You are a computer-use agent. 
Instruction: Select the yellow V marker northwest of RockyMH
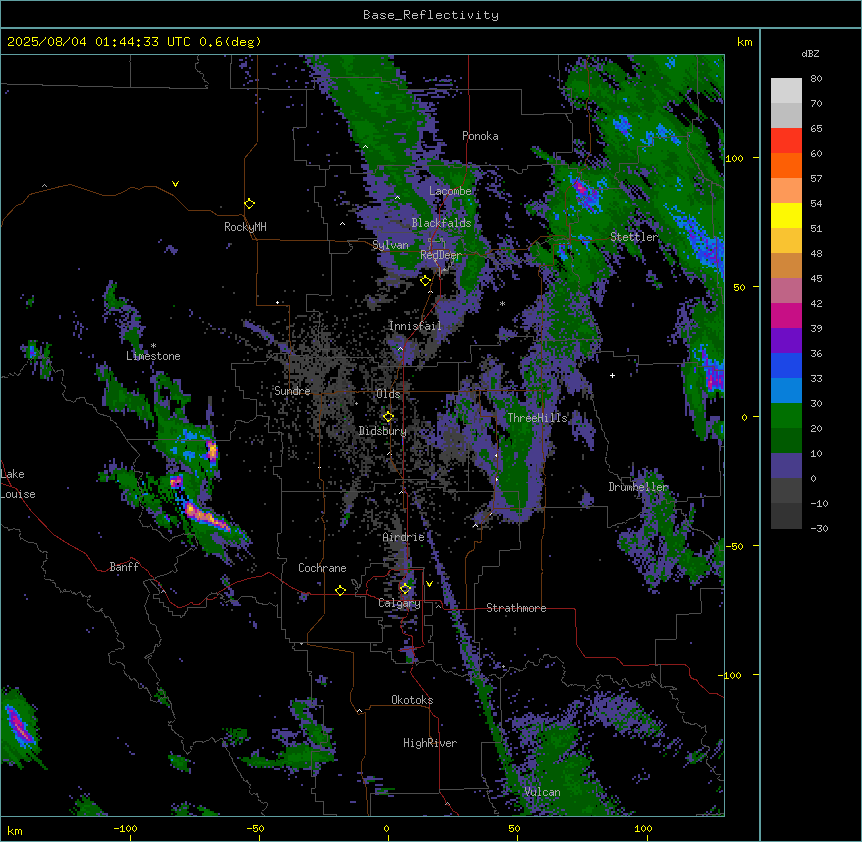(x=175, y=184)
